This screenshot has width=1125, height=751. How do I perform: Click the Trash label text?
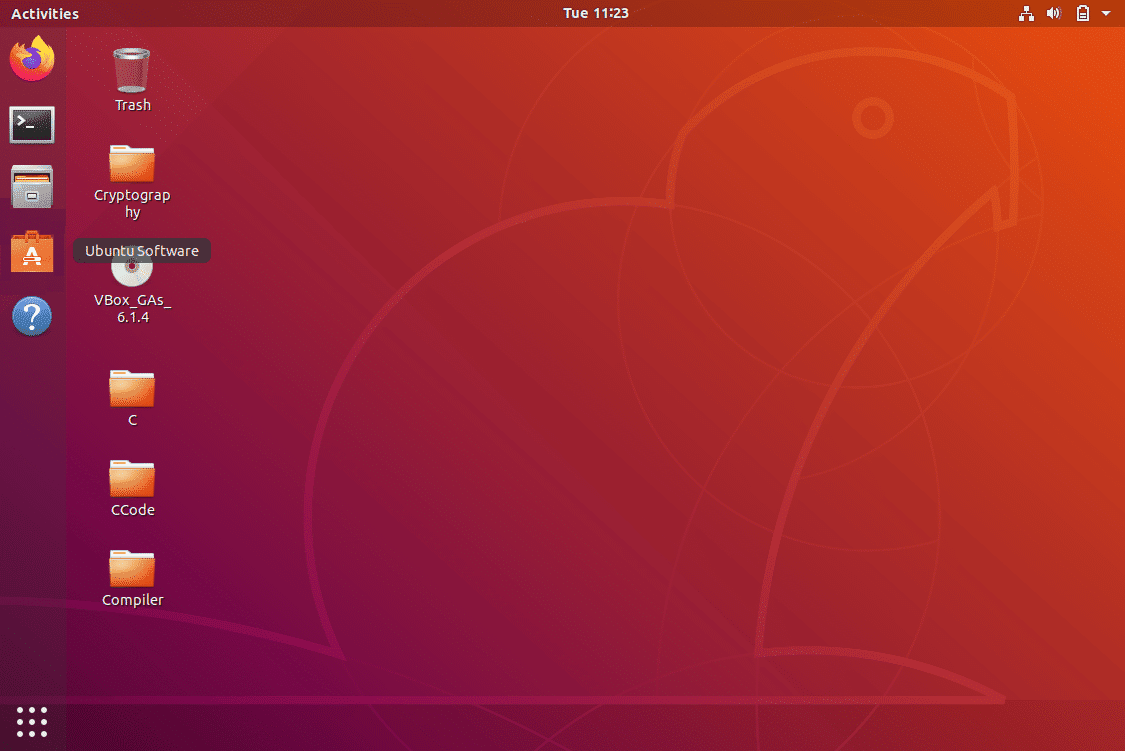coord(133,105)
